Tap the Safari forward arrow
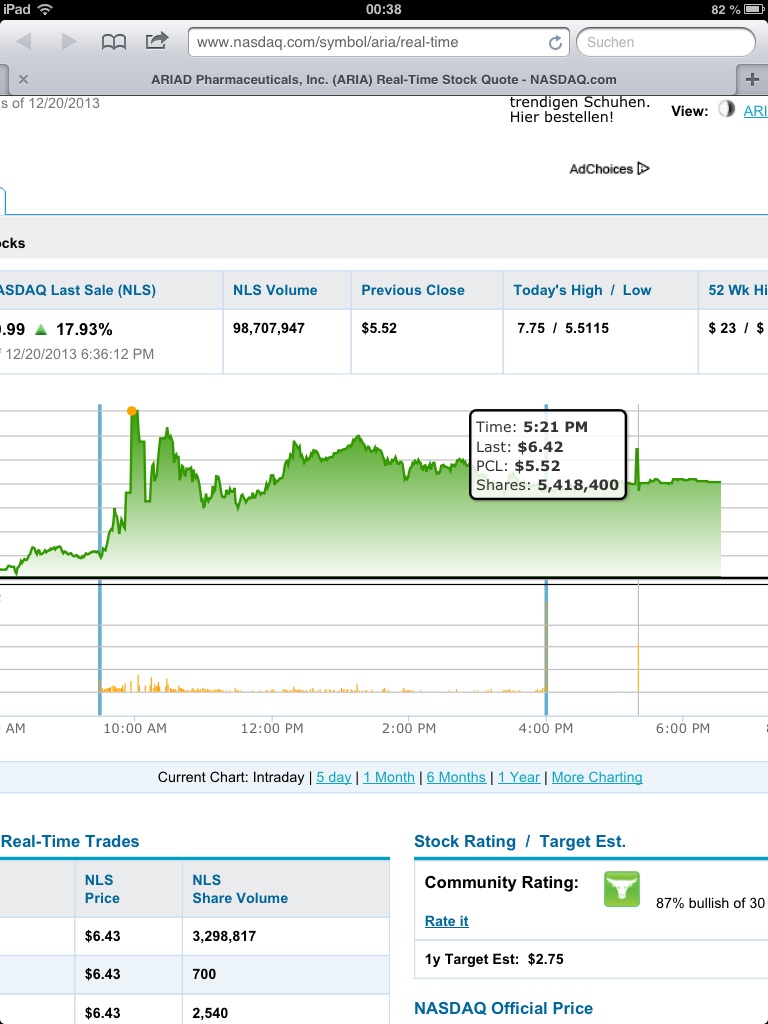This screenshot has height=1024, width=768. click(x=68, y=42)
